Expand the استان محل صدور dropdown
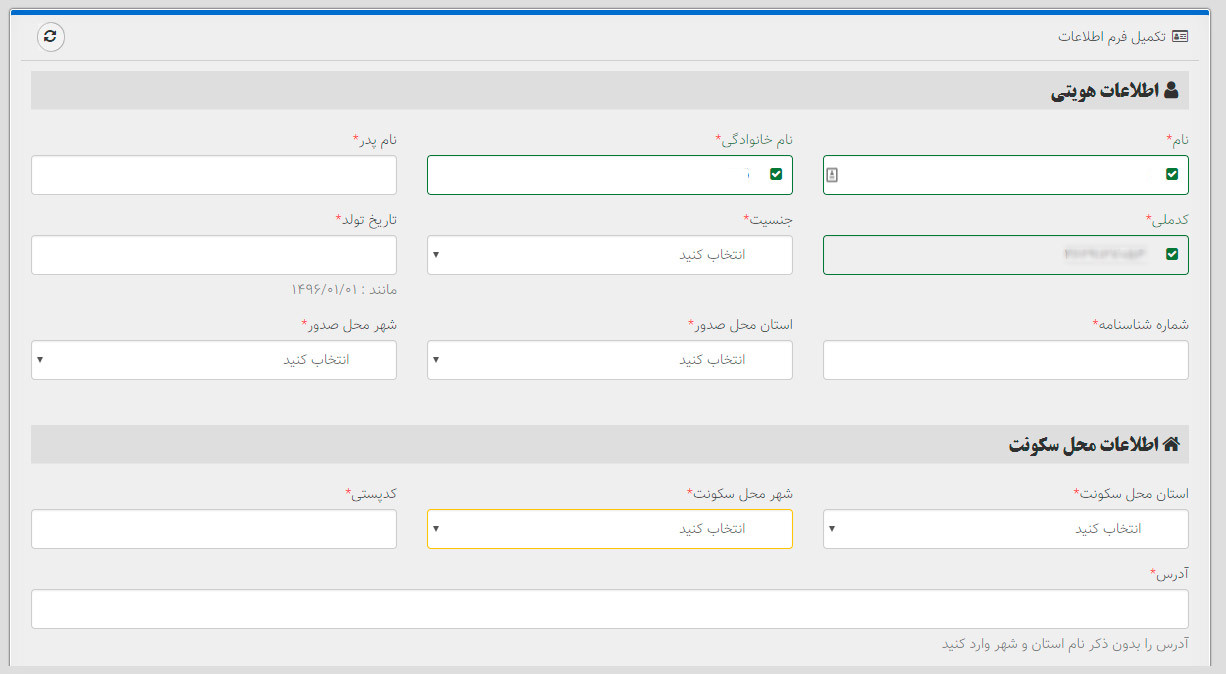The image size is (1226, 674). coord(609,360)
